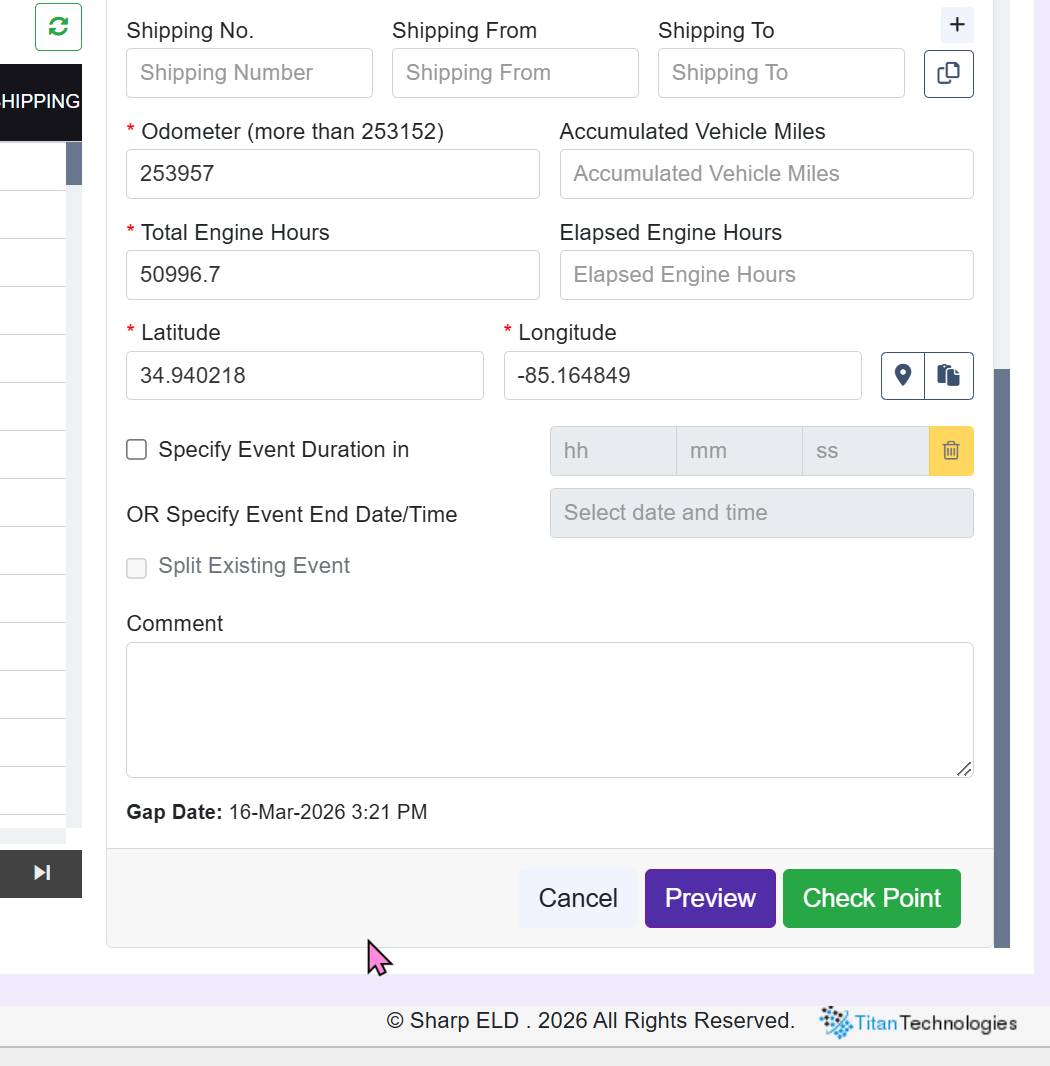
Task: Click the yellow trash icon for duration
Action: 951,451
